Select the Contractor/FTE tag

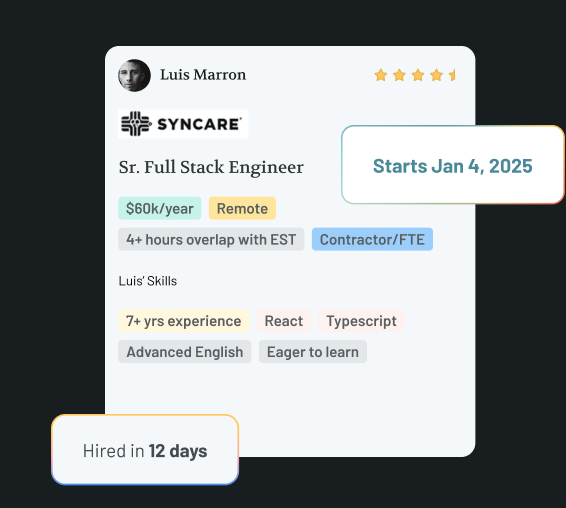[x=372, y=239]
